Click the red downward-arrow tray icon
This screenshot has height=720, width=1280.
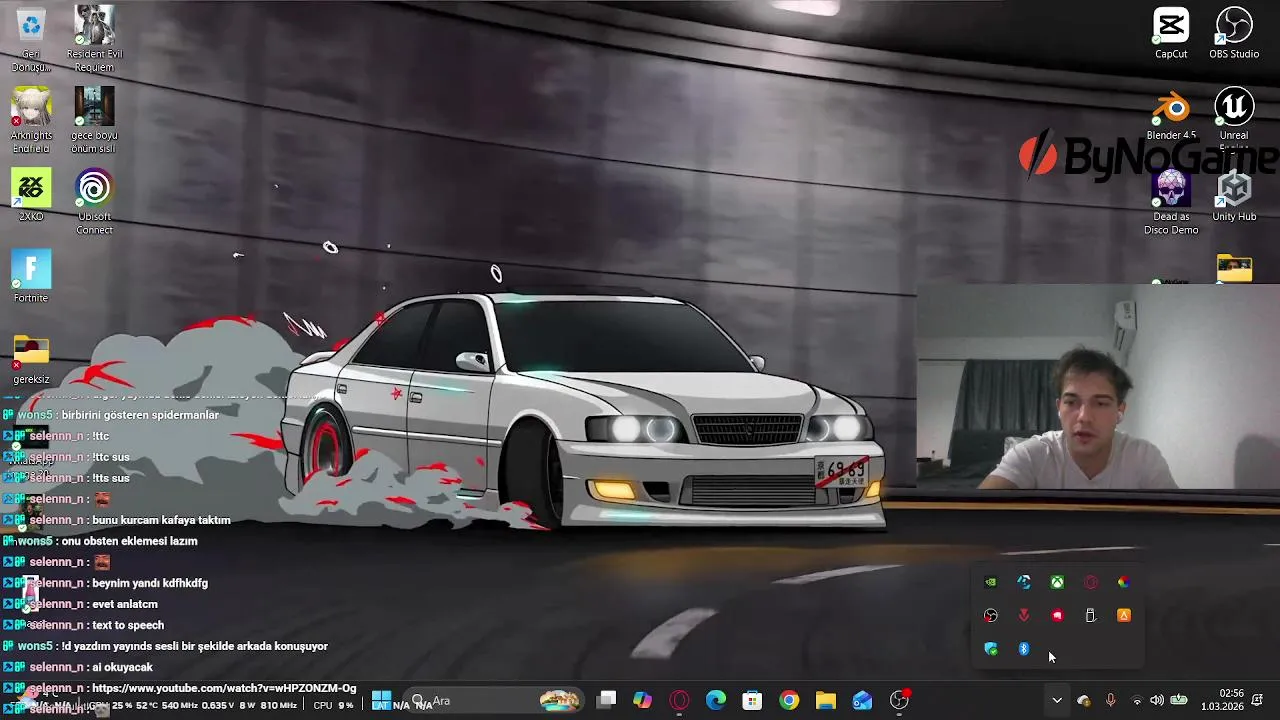1024,616
